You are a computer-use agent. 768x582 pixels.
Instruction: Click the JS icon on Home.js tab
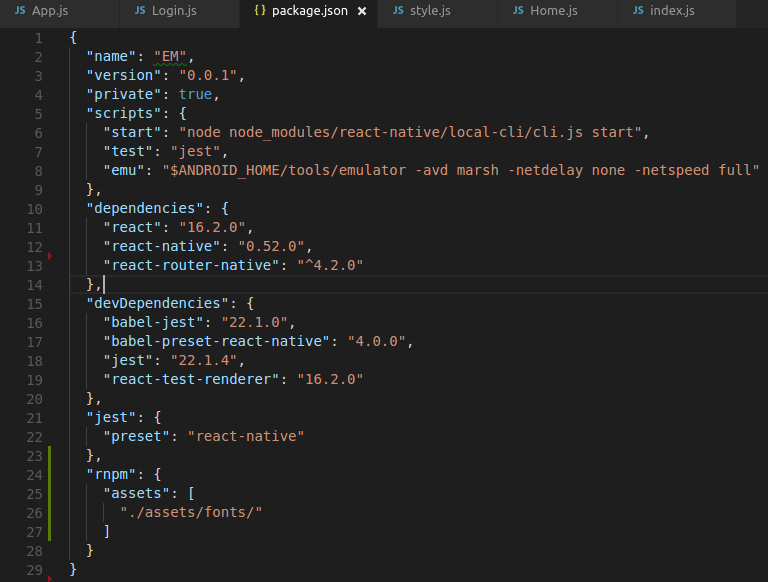tap(518, 10)
